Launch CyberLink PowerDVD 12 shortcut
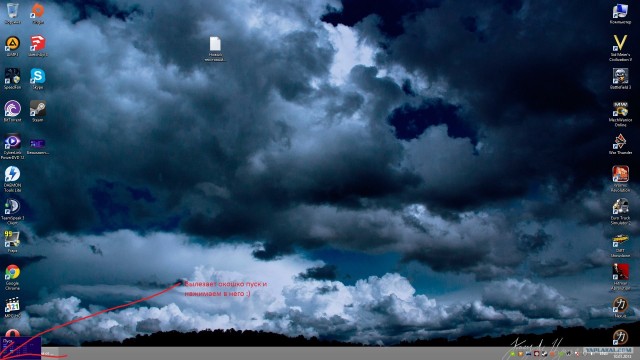 (12, 146)
